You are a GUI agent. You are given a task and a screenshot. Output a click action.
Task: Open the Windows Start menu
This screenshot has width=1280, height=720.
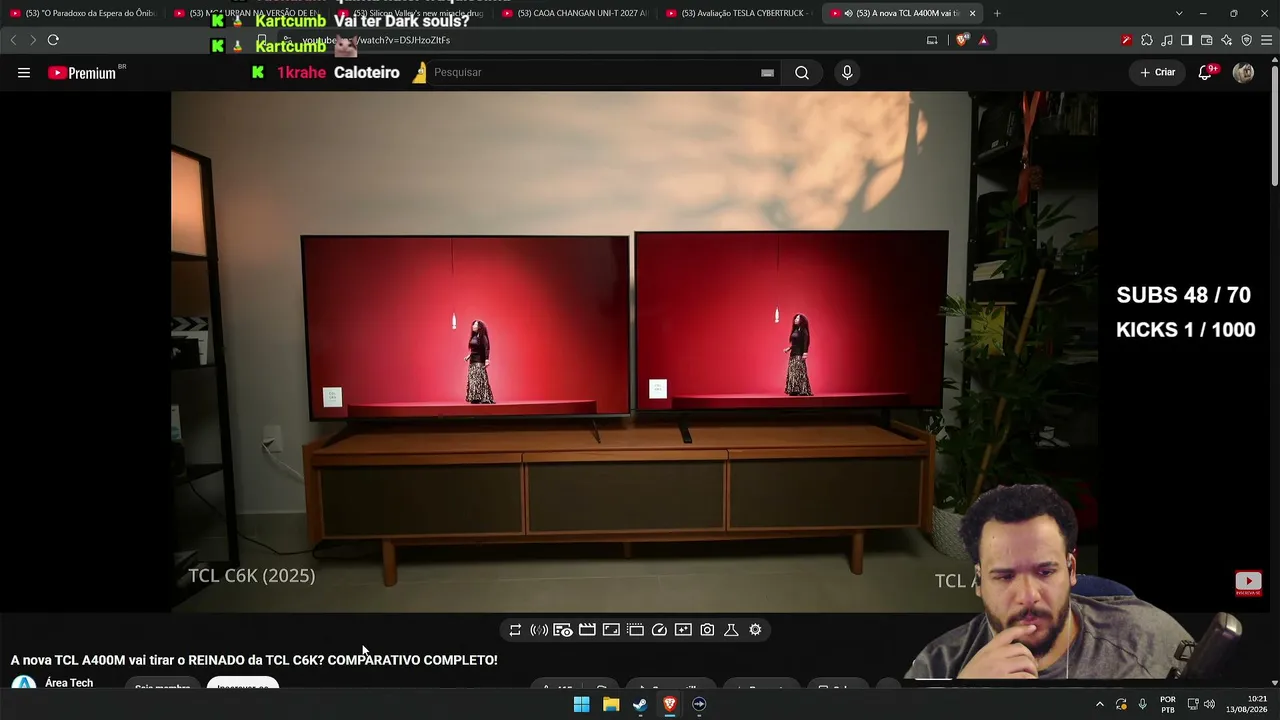(x=581, y=704)
